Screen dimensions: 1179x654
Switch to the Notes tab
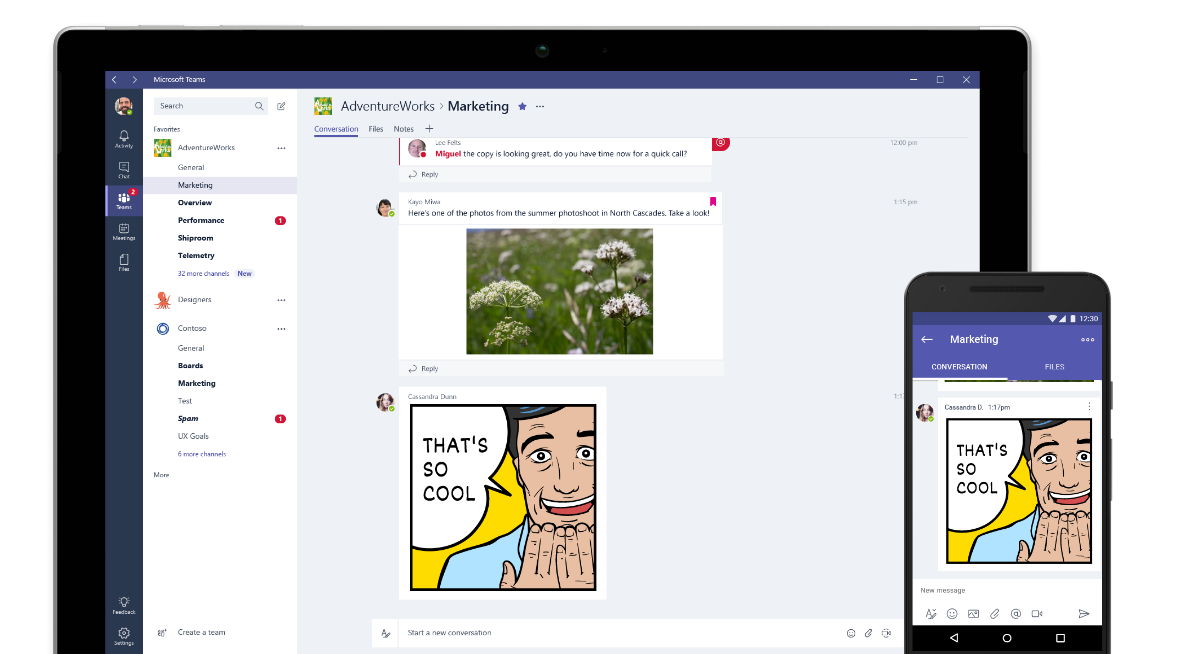[x=404, y=129]
